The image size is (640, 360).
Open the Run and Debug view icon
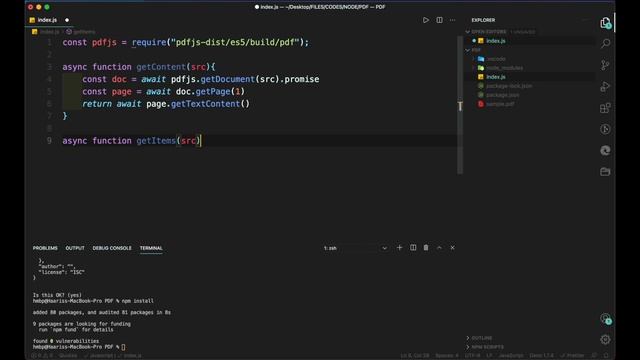click(605, 87)
